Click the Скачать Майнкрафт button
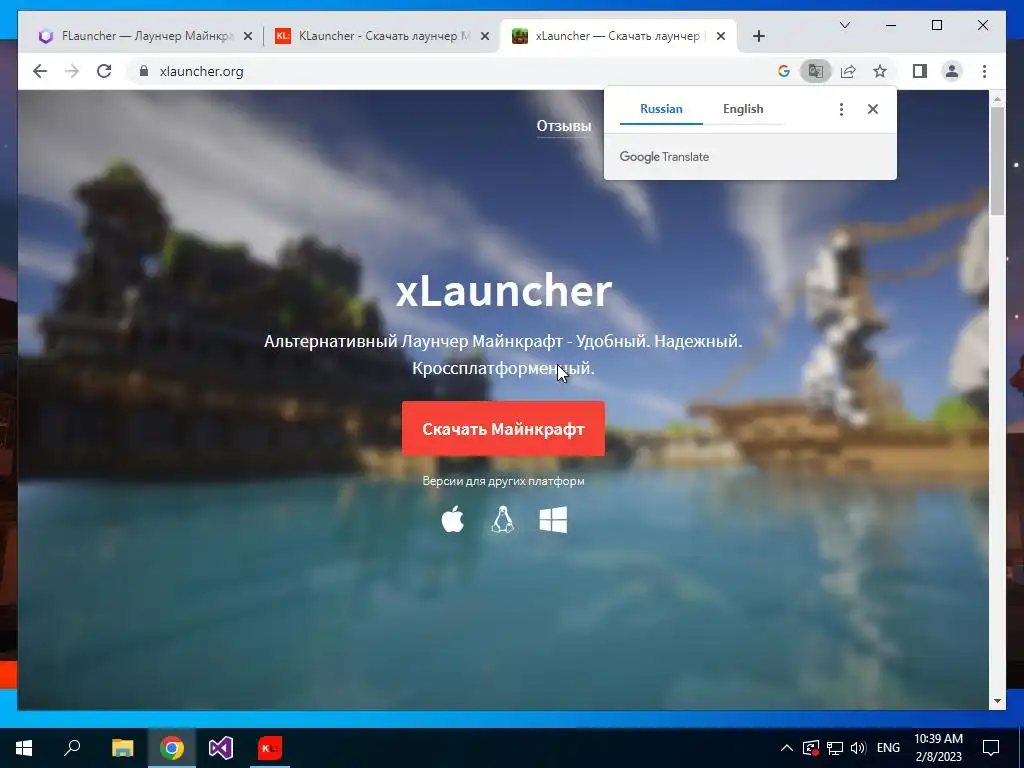Image resolution: width=1024 pixels, height=768 pixels. click(x=503, y=428)
